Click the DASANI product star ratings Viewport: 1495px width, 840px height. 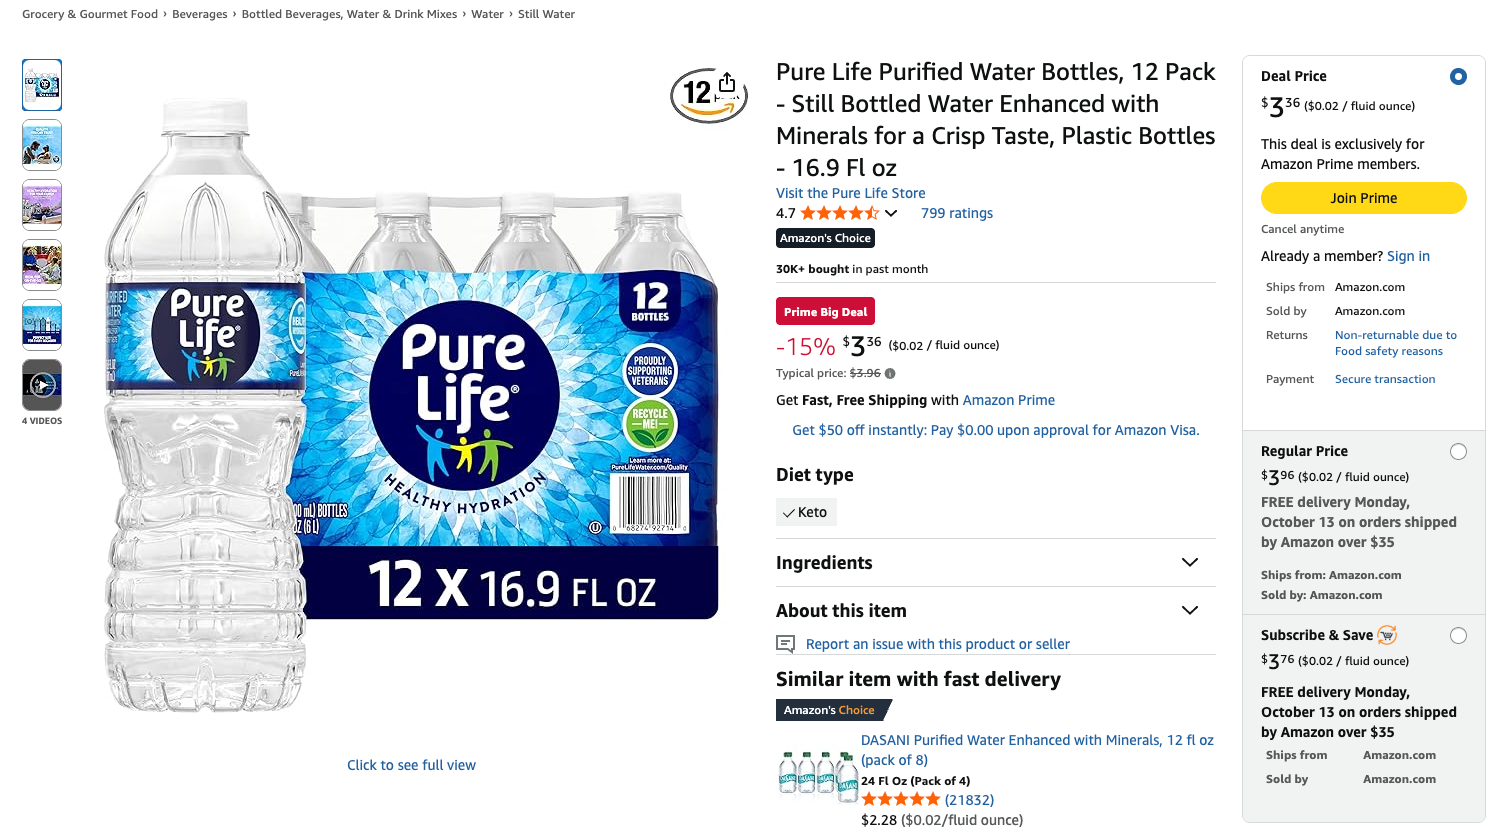pos(901,800)
